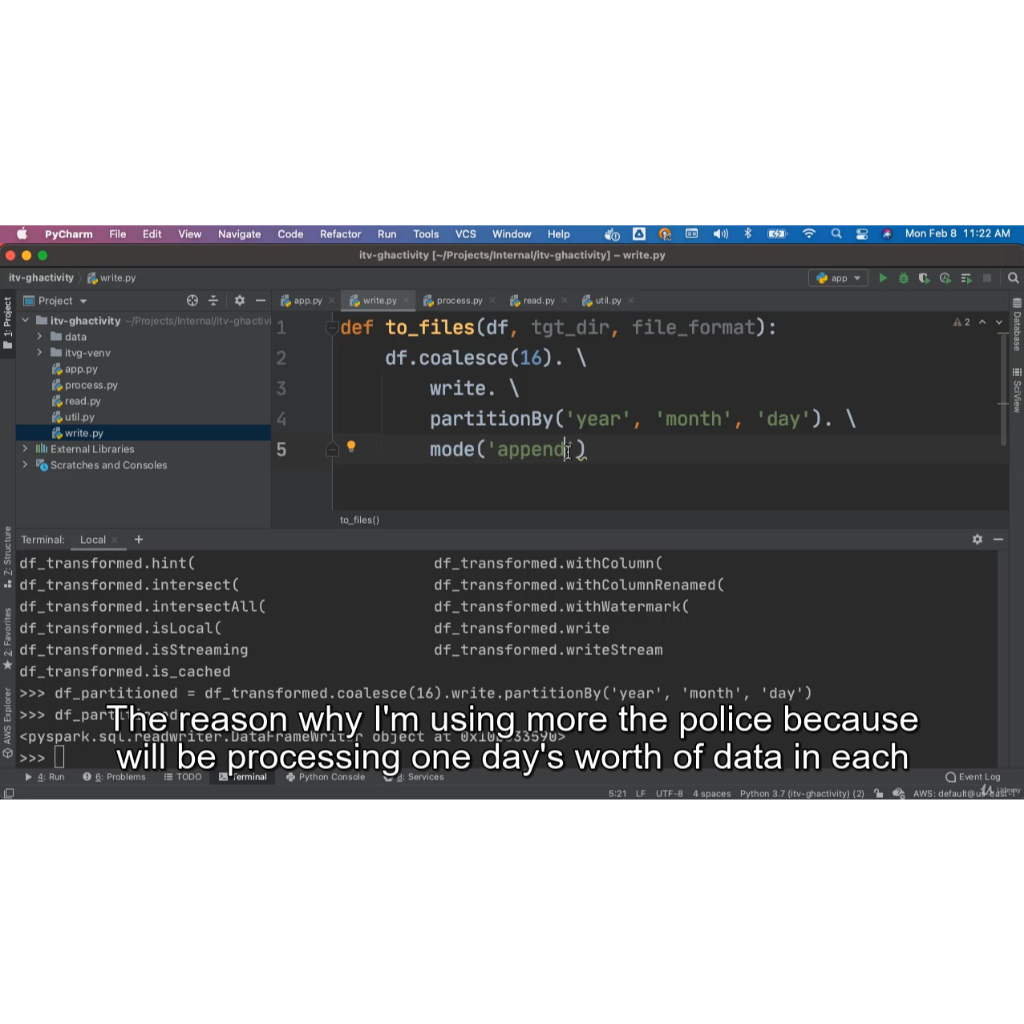Open the Refactor menu
The image size is (1024, 1024).
tap(340, 234)
